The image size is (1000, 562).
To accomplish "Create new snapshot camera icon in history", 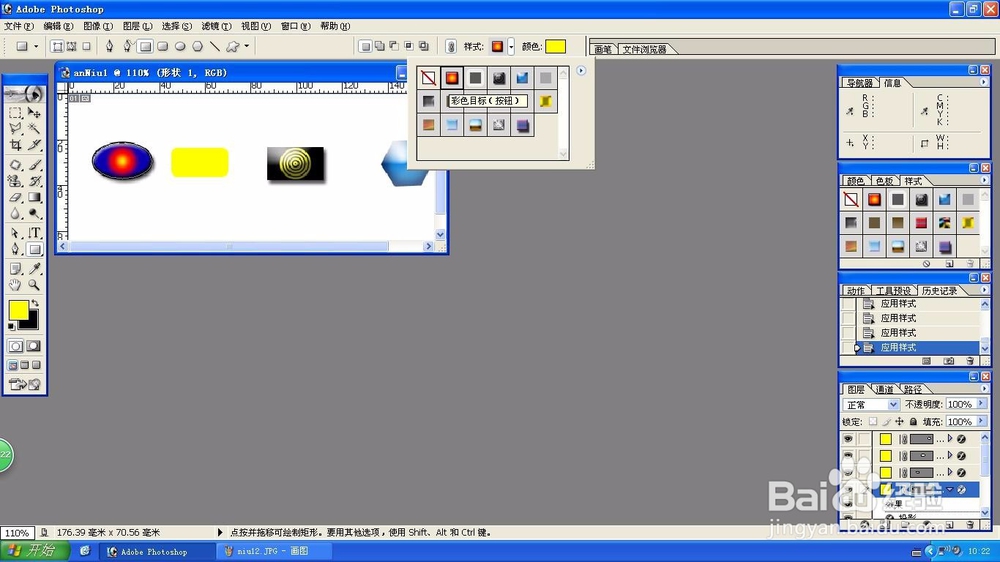I will coord(949,361).
